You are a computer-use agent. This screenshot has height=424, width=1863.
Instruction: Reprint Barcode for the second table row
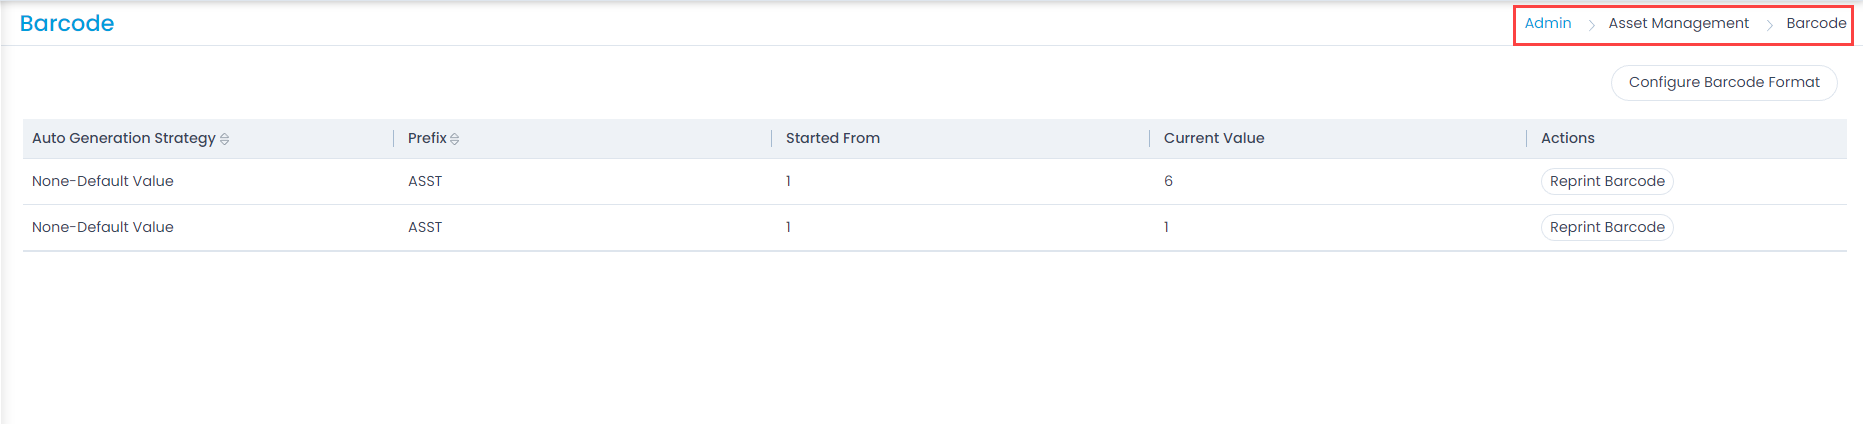[x=1606, y=227]
